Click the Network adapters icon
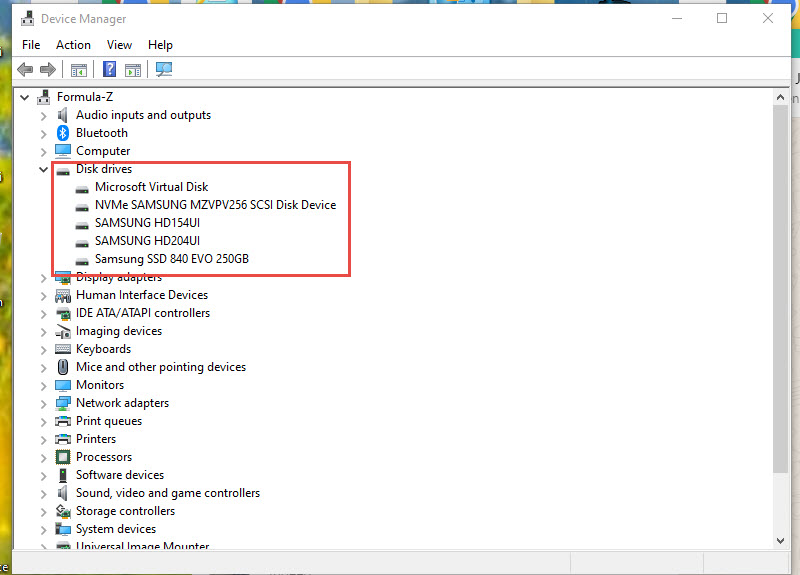 click(63, 404)
